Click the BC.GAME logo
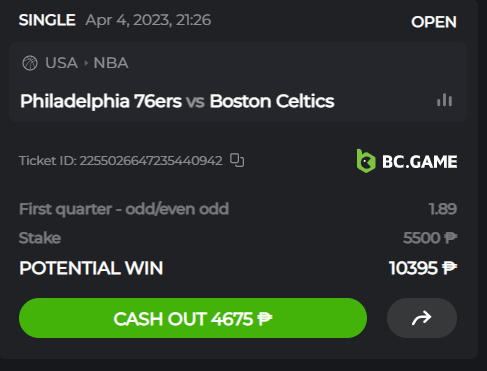487x371 pixels. [x=407, y=161]
